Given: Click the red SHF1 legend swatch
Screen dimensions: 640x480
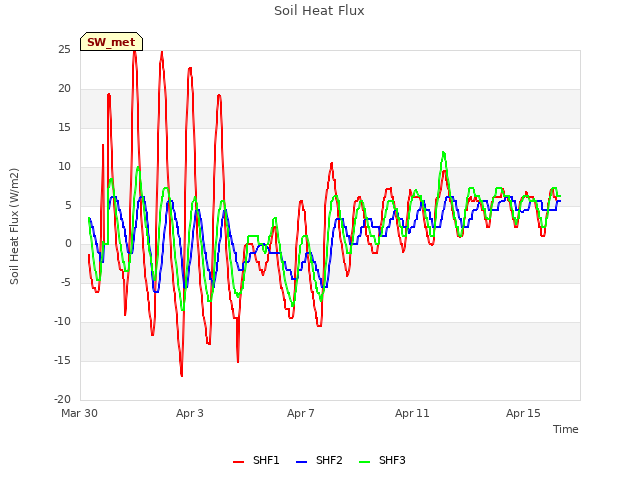Looking at the screenshot, I should coord(238,462).
